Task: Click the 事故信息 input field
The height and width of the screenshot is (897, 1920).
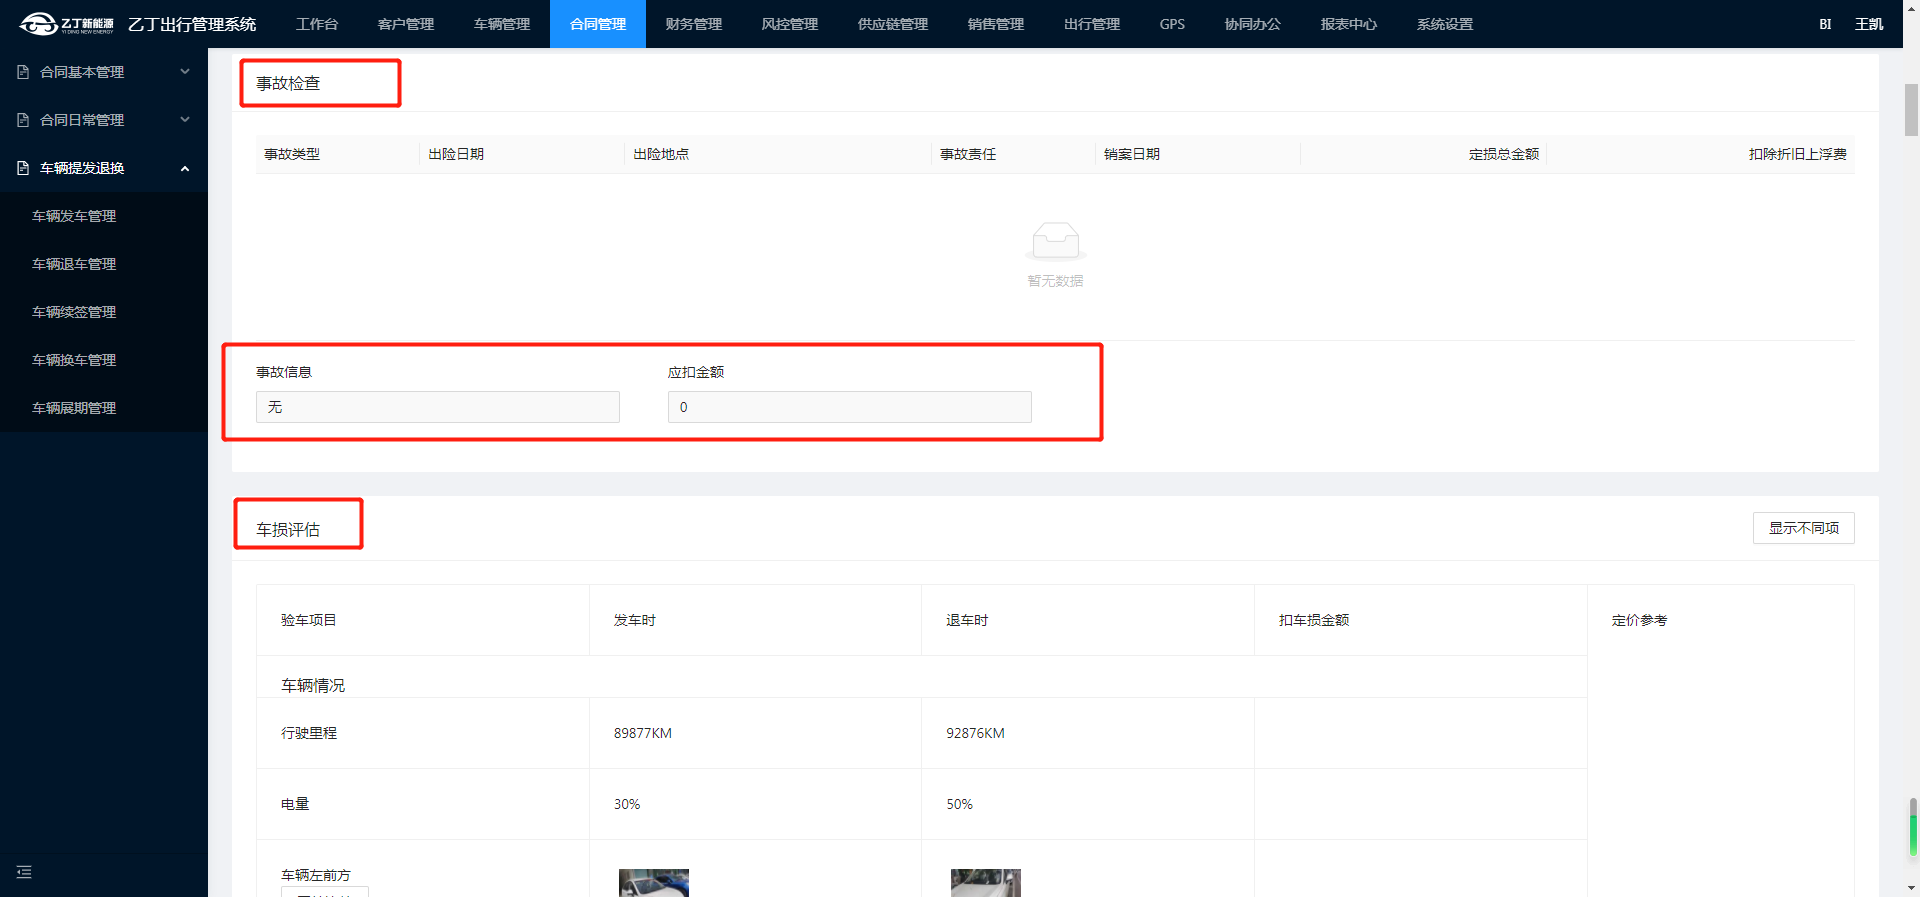Action: click(438, 407)
